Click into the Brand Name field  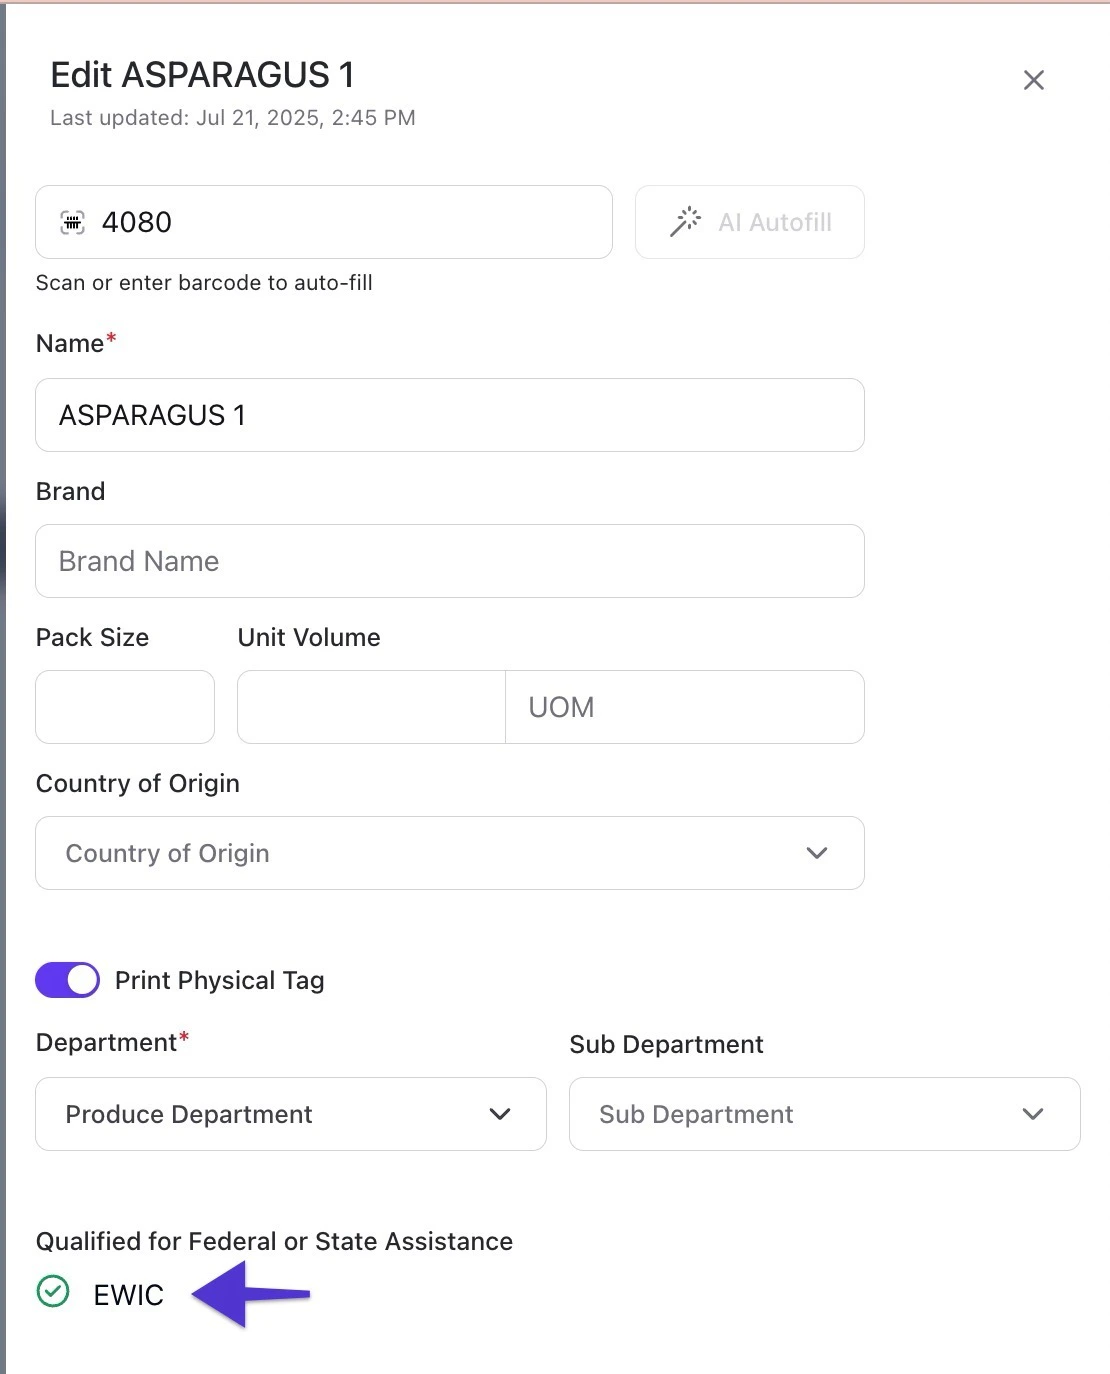coord(450,561)
